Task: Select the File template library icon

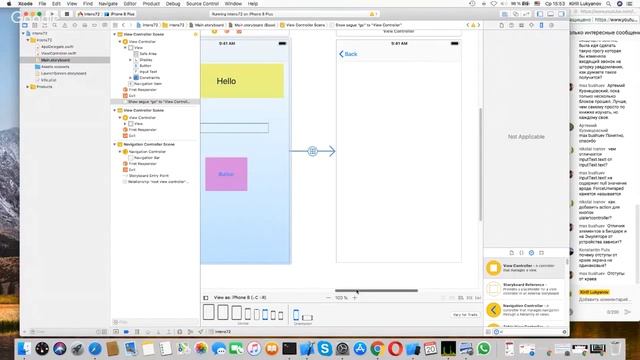Action: (x=511, y=253)
